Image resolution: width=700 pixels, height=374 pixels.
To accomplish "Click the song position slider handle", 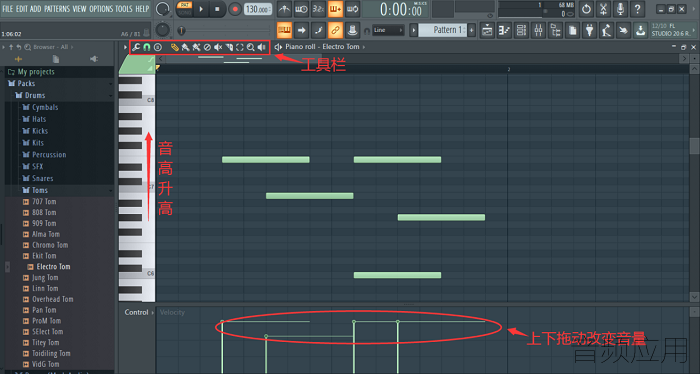I will point(181,31).
